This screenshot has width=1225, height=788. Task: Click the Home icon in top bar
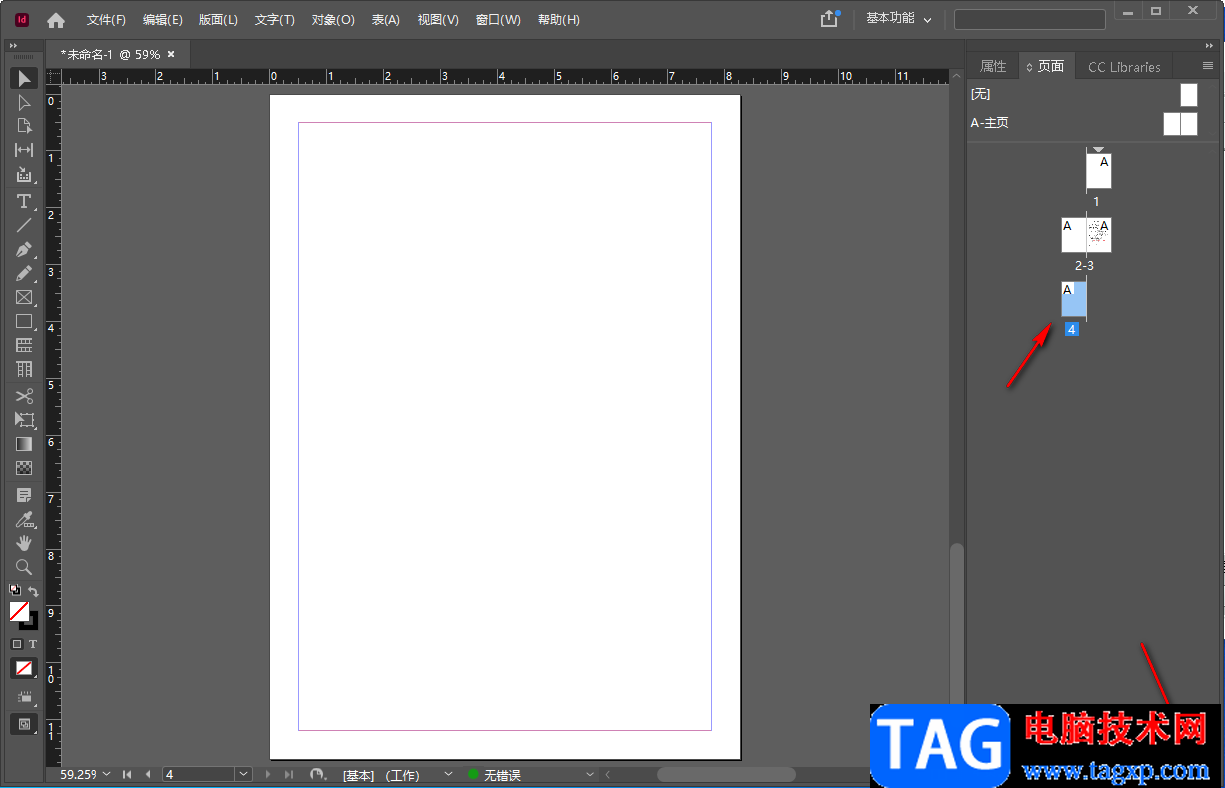[x=56, y=20]
